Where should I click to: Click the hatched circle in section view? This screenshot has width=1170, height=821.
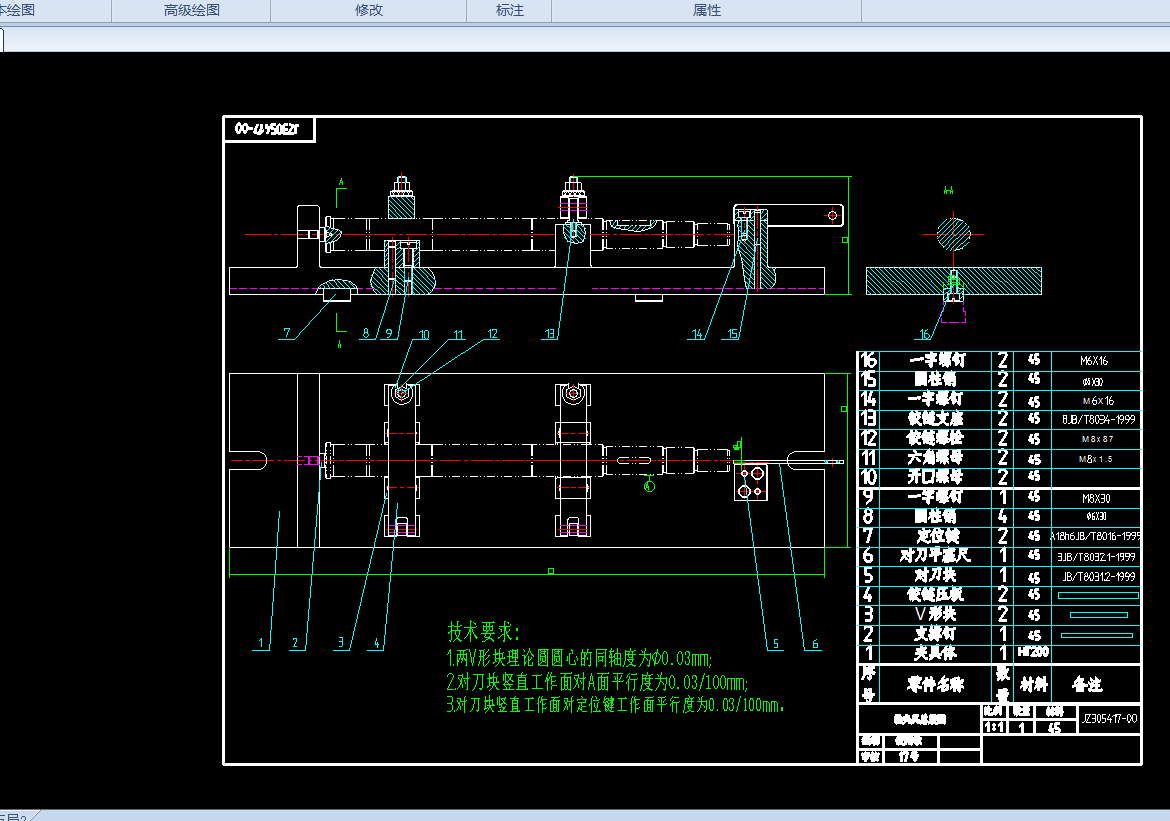tap(953, 234)
